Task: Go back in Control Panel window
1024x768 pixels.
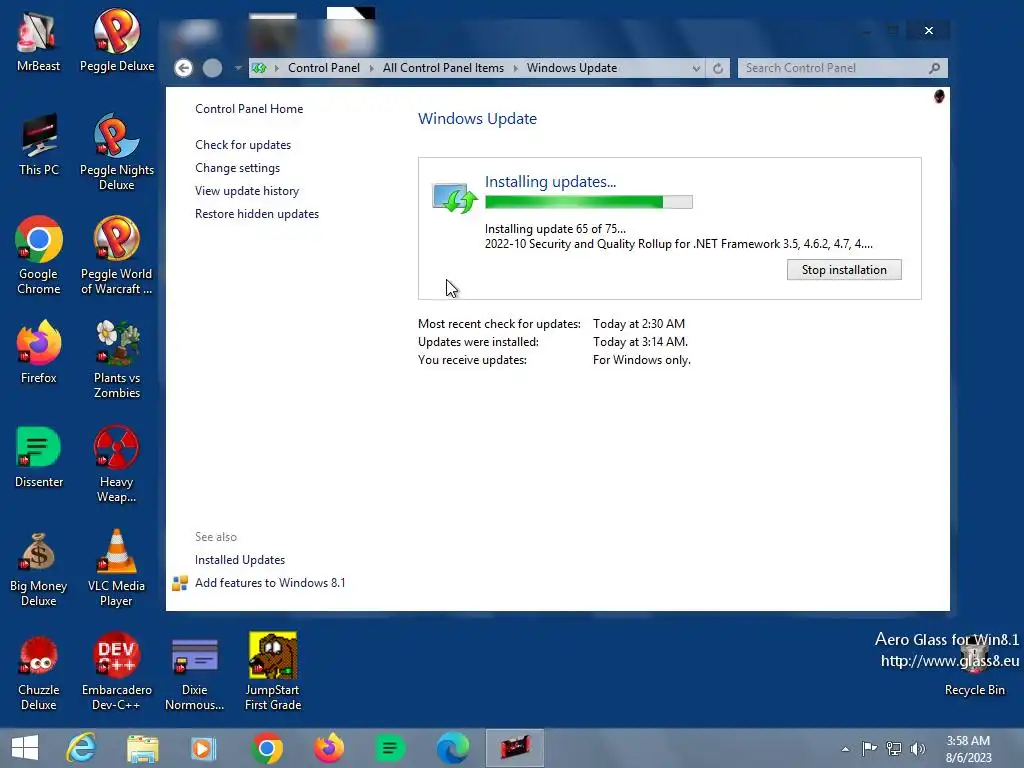Action: click(x=184, y=68)
